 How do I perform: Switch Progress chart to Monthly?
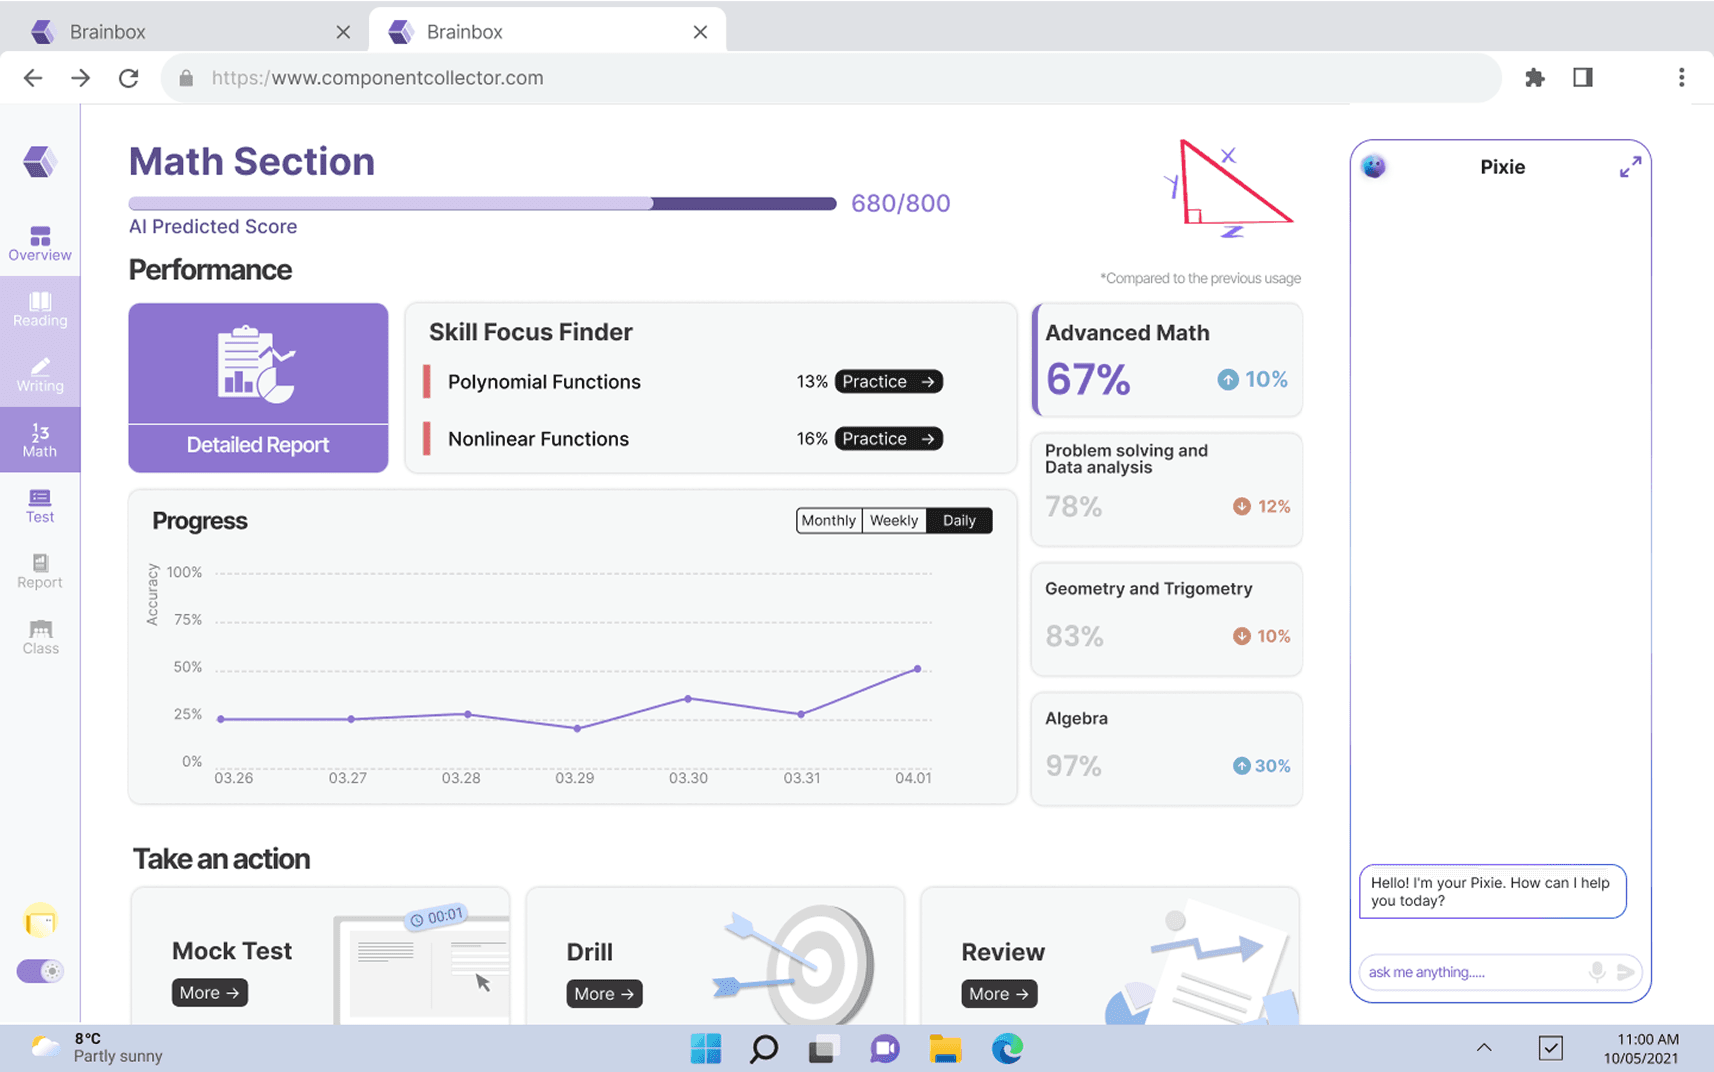[x=829, y=520]
